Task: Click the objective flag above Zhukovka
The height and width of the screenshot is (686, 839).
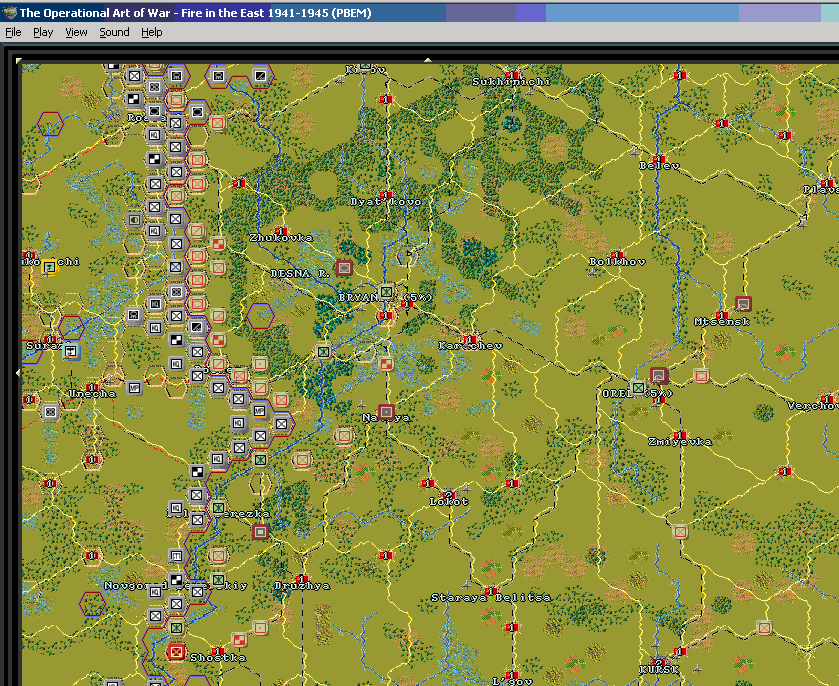Action: [x=281, y=231]
